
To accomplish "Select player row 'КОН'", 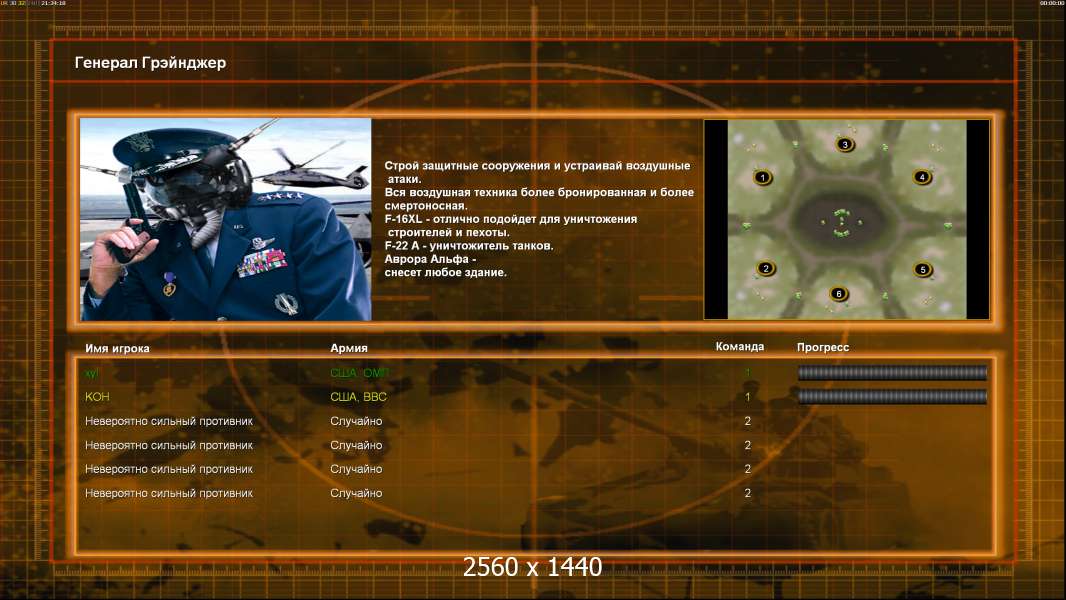I will (97, 397).
